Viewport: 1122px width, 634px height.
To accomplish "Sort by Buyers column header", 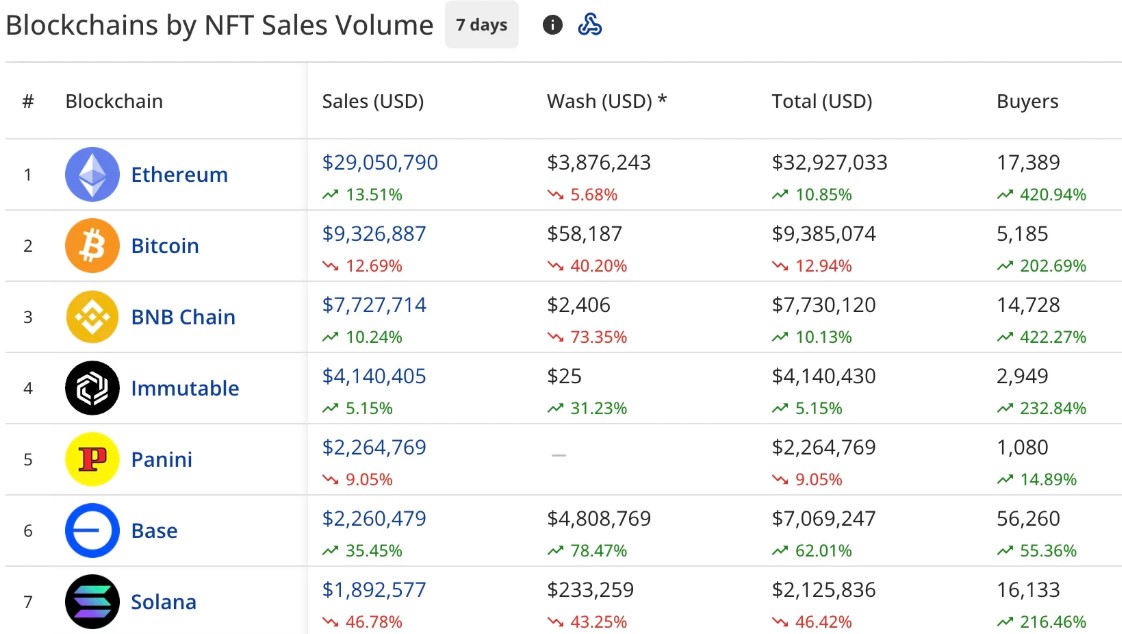I will pyautogui.click(x=1028, y=101).
